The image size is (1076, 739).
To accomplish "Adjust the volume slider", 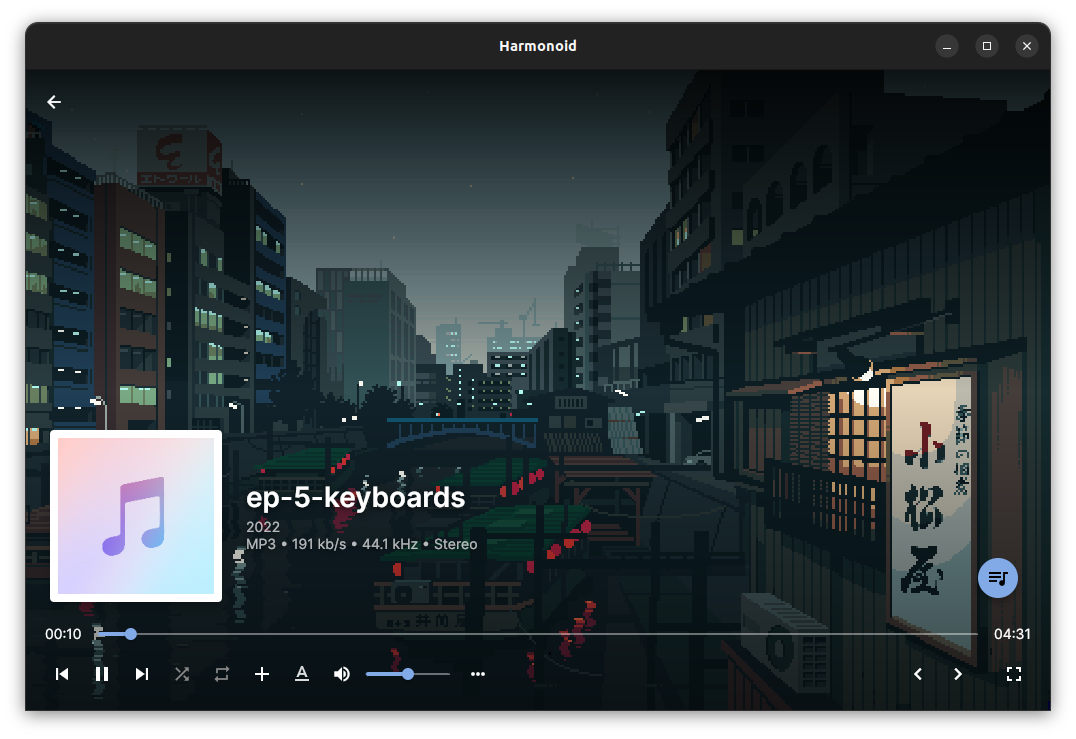I will (407, 673).
